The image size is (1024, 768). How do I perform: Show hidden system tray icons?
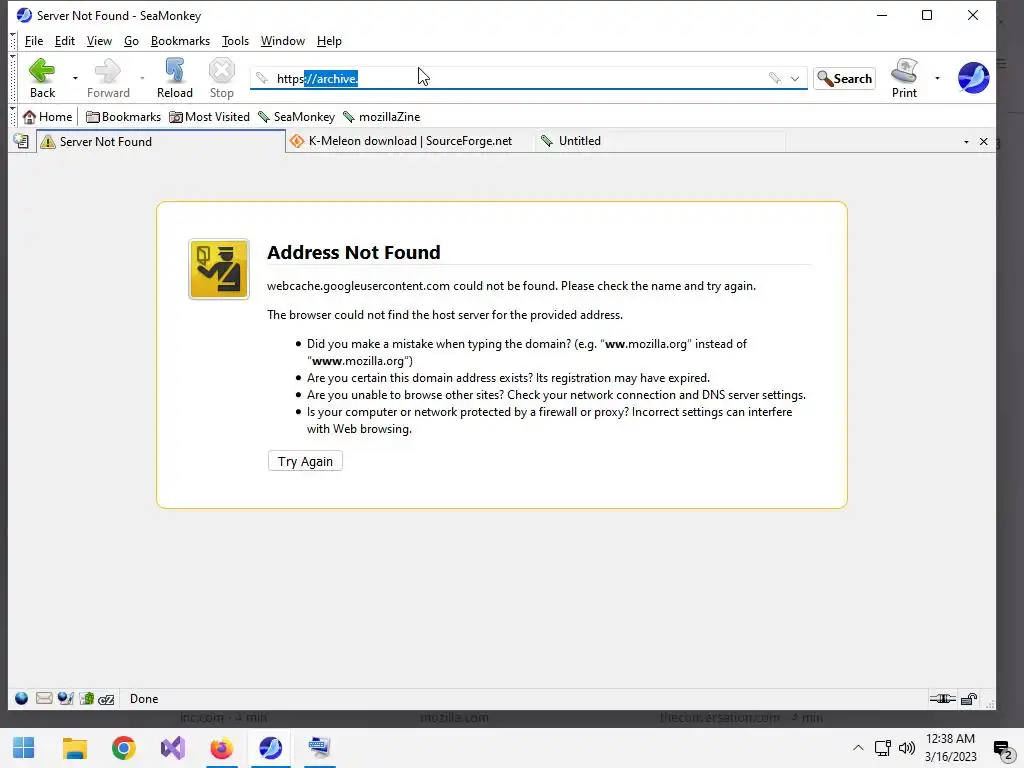coord(858,748)
